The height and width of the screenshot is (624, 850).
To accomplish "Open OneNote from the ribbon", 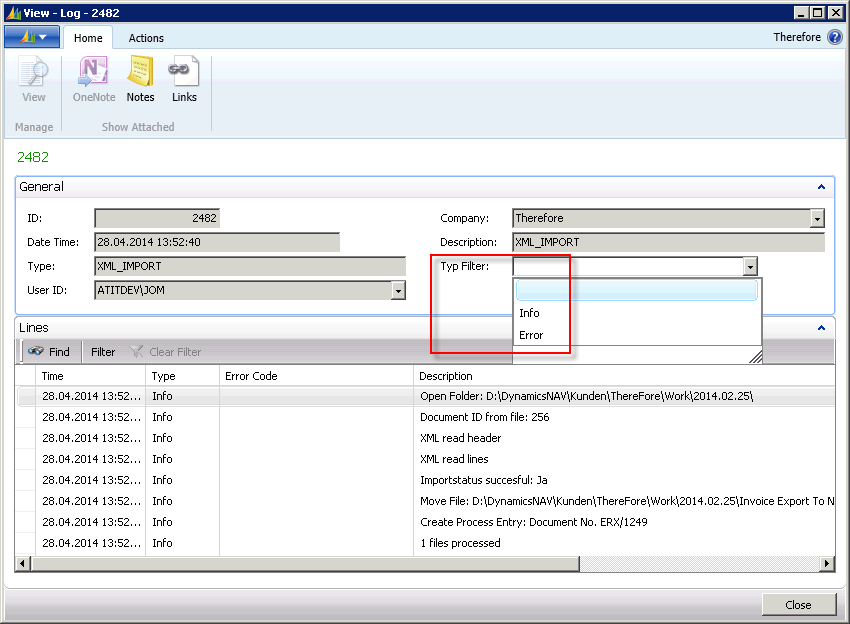I will [94, 80].
